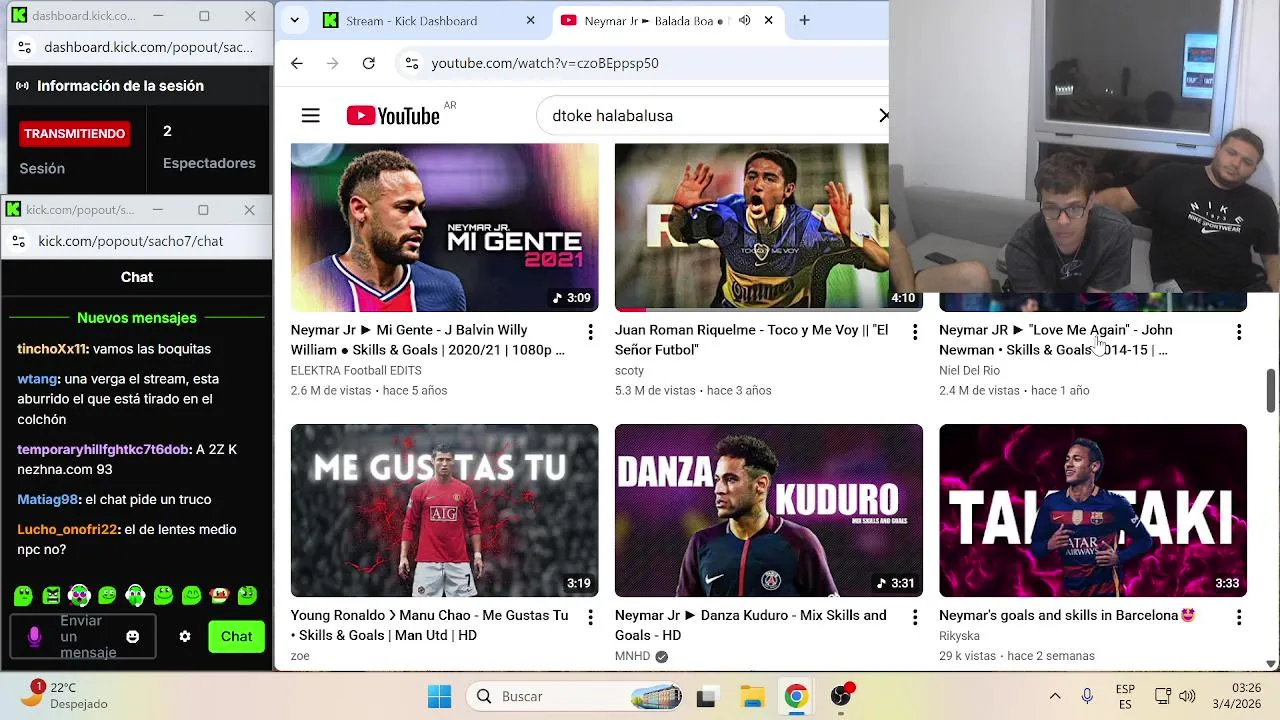Viewport: 1280px width, 720px height.
Task: Open Neymar JR Love Me Again title
Action: (x=1055, y=340)
